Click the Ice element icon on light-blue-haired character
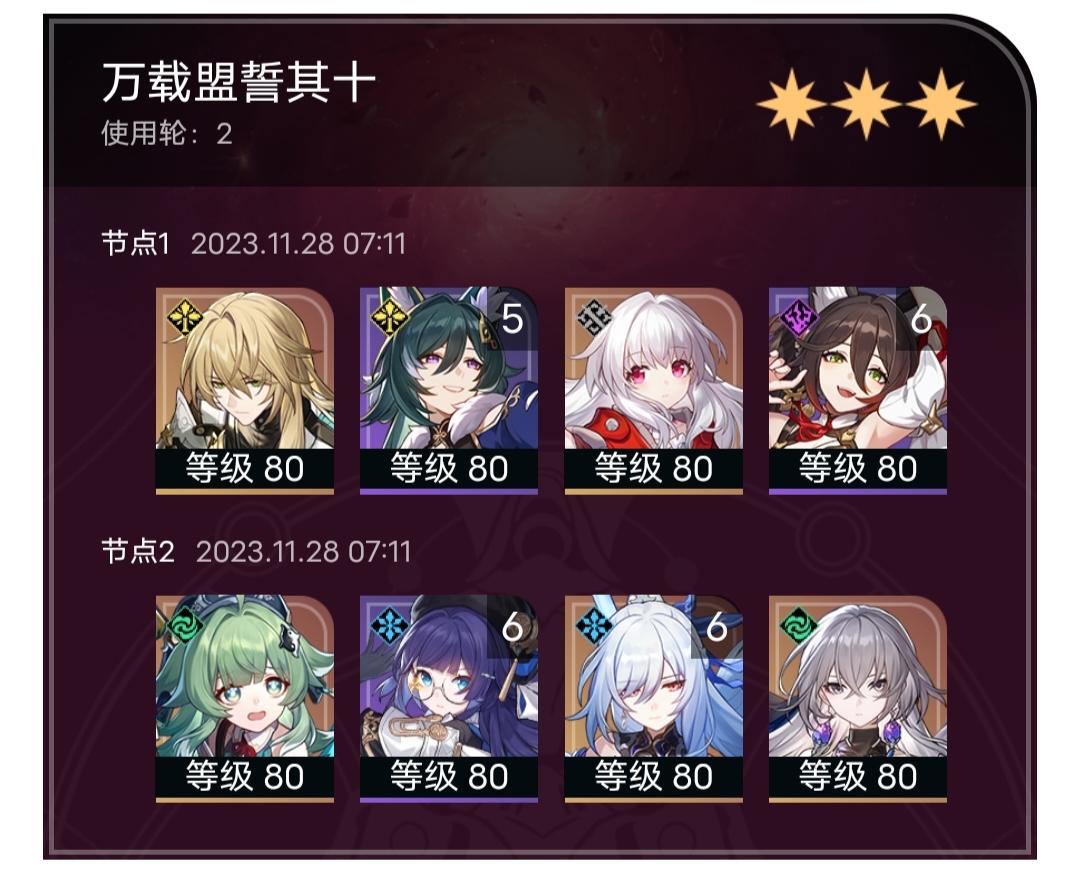The width and height of the screenshot is (1080, 884). click(594, 626)
